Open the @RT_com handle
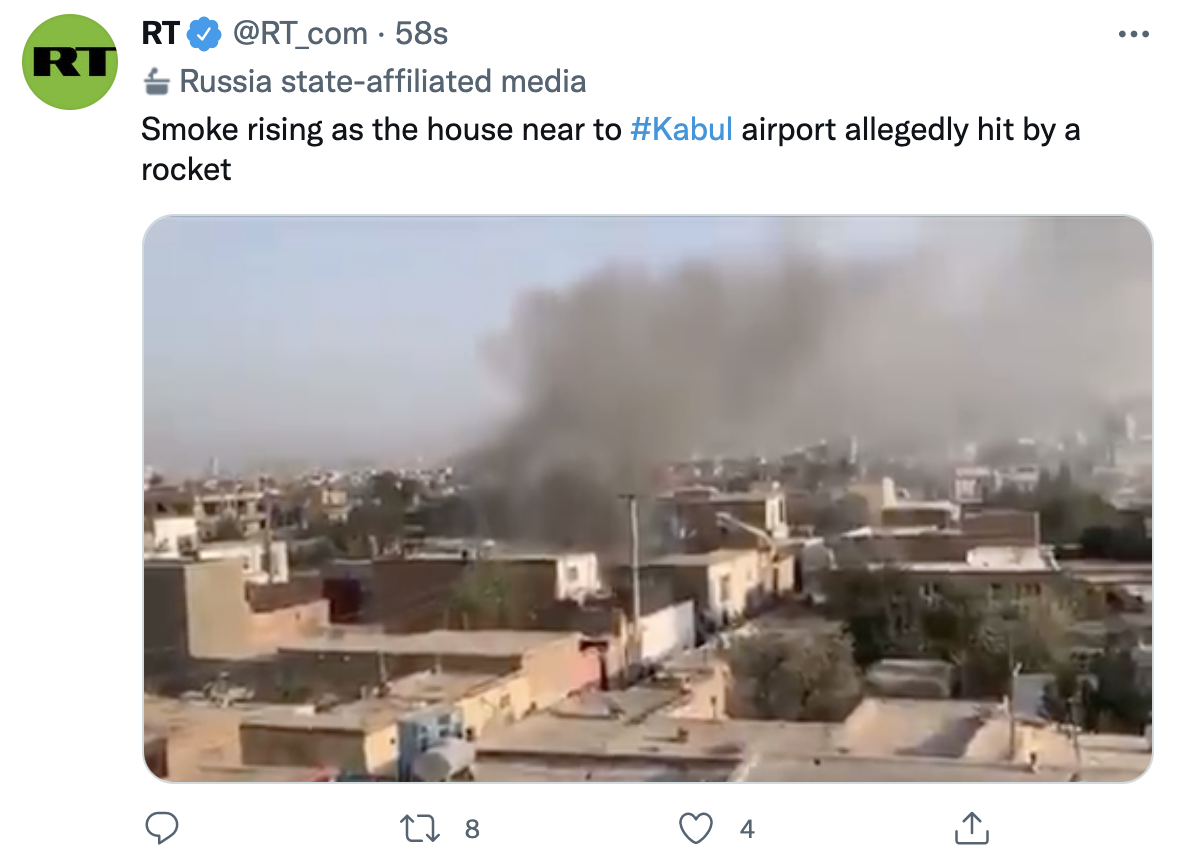The image size is (1184, 858). 300,35
